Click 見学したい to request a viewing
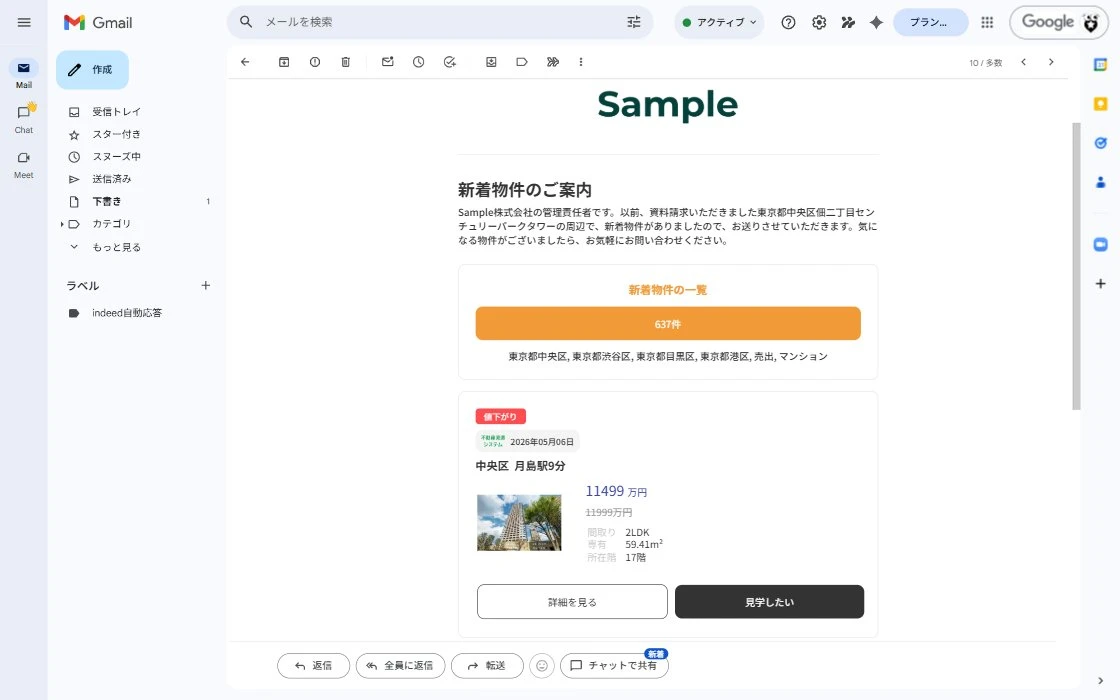The image size is (1120, 700). tap(769, 601)
